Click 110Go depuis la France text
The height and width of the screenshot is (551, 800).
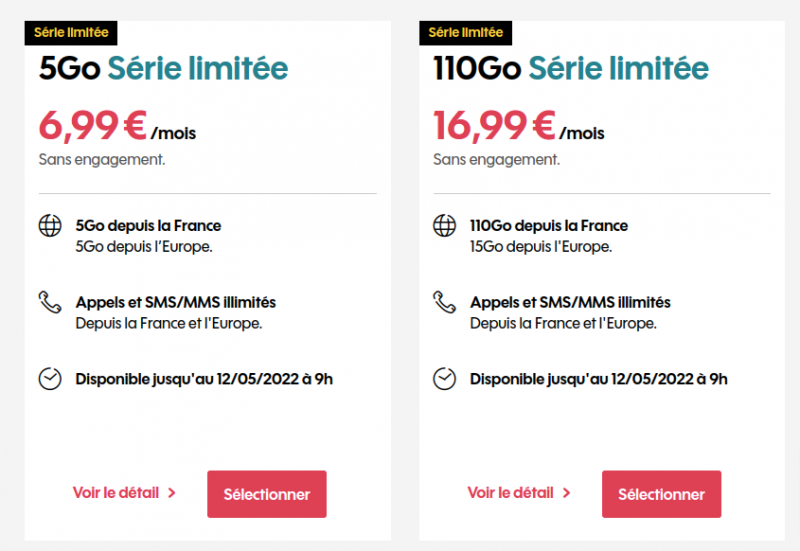tap(549, 226)
